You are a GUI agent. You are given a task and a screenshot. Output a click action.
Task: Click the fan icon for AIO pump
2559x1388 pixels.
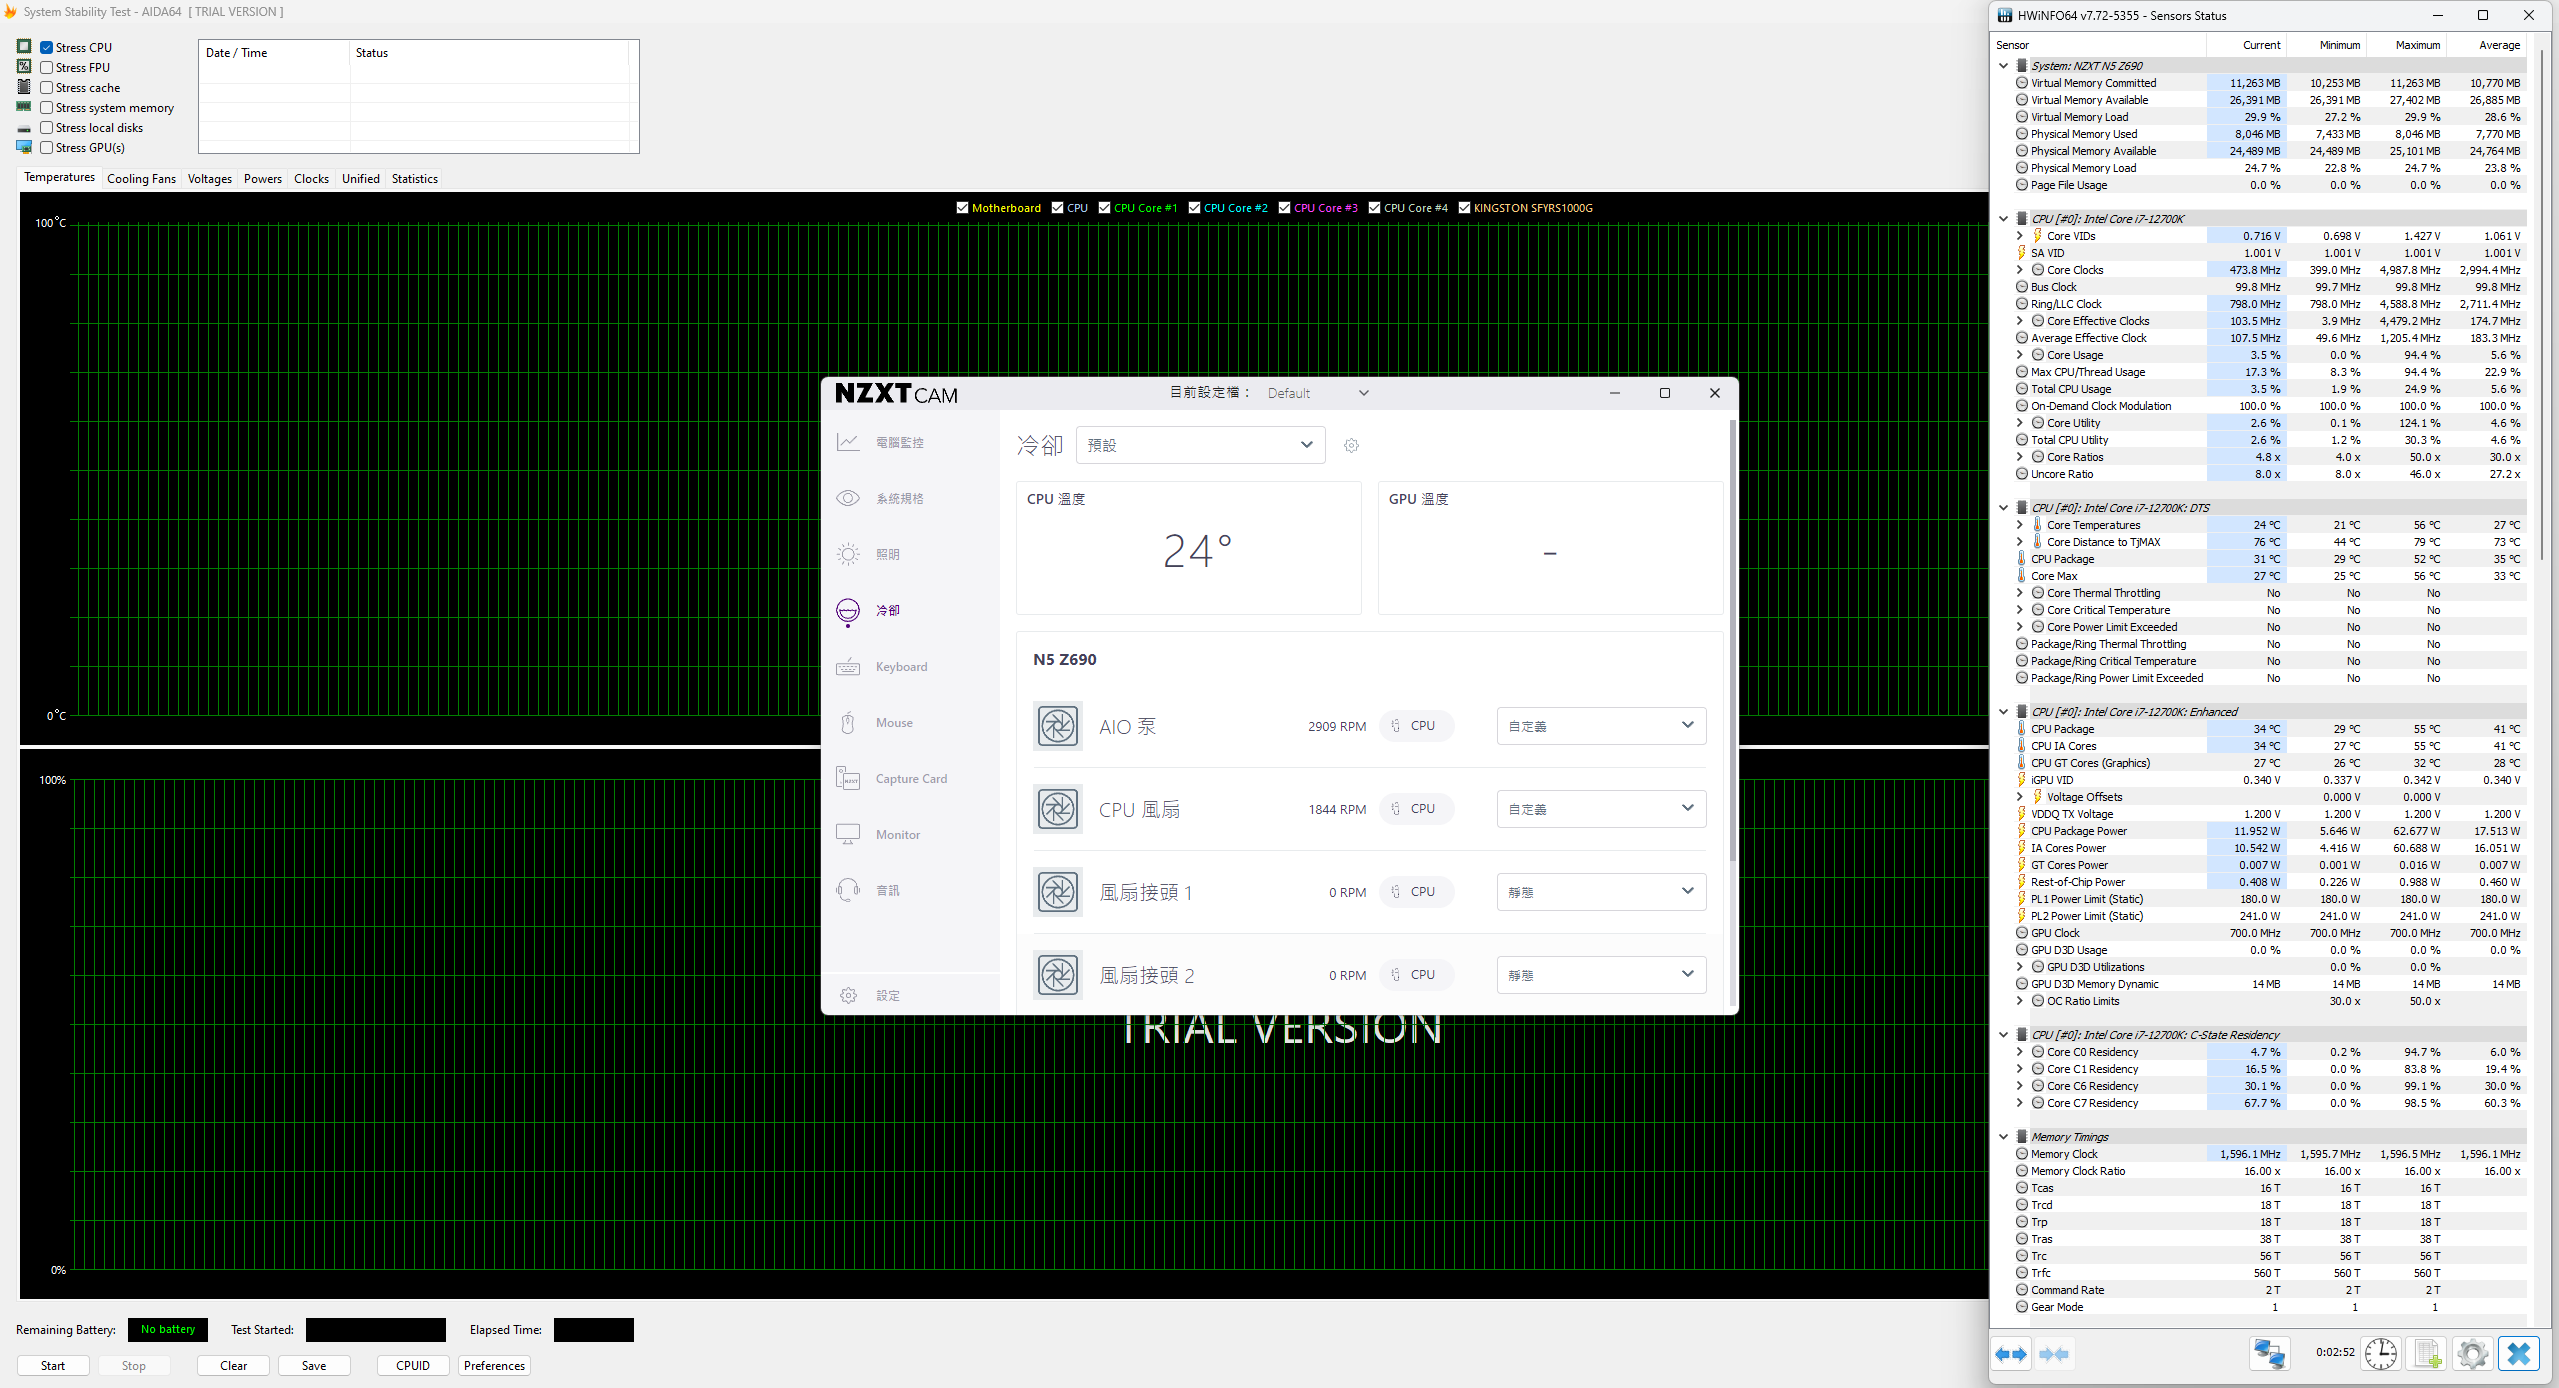tap(1057, 726)
